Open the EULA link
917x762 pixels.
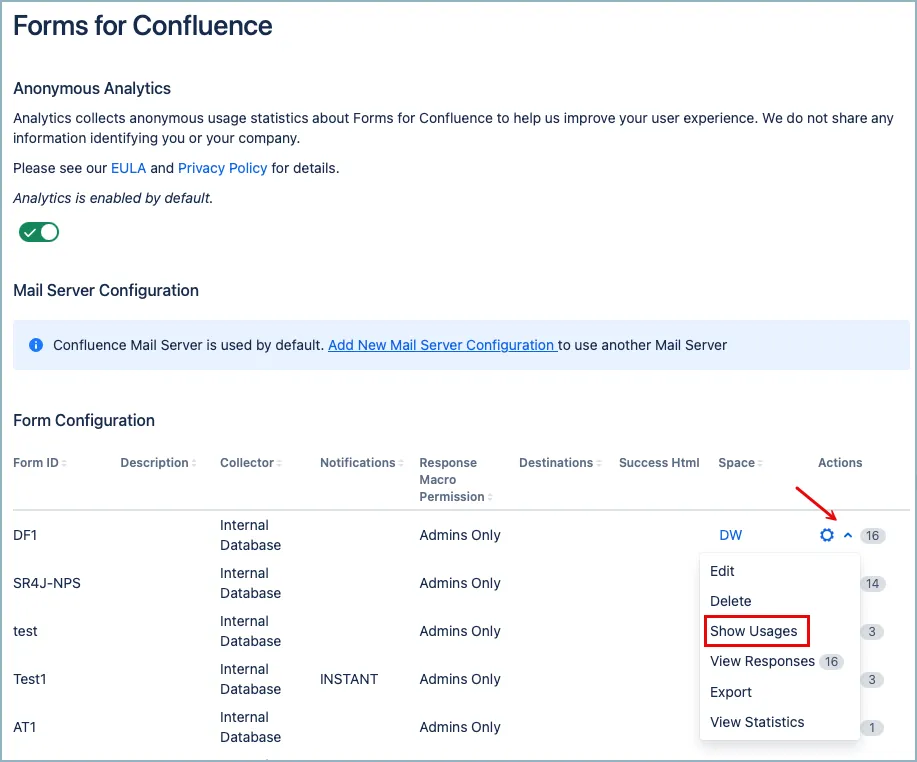pyautogui.click(x=128, y=168)
